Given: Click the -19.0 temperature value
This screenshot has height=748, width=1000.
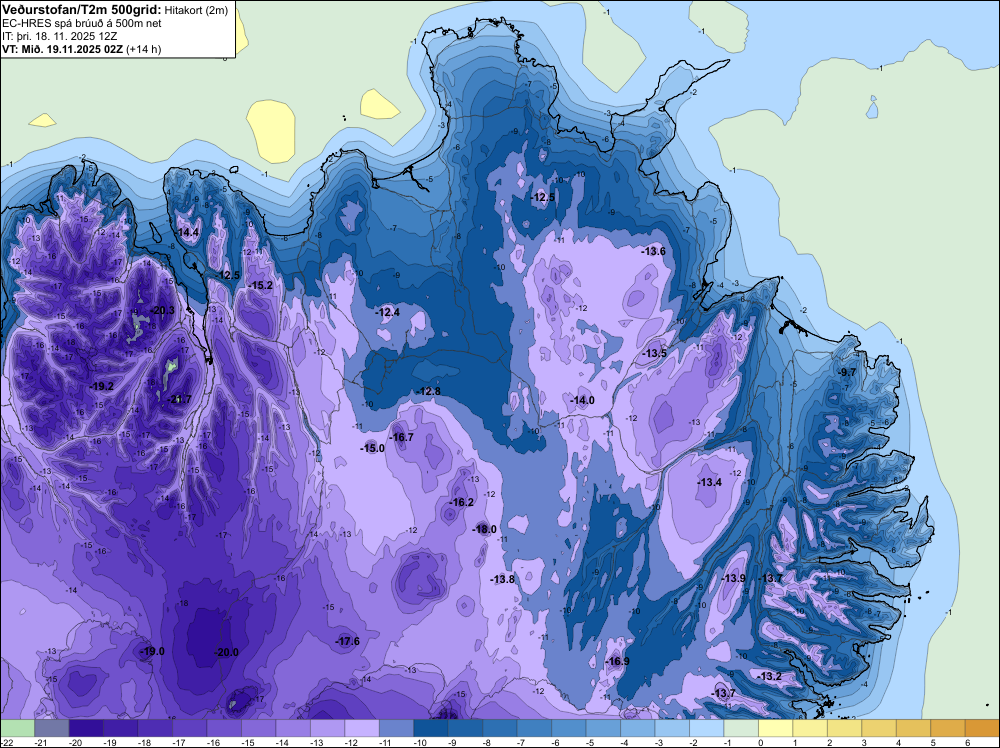Looking at the screenshot, I should coord(152,651).
